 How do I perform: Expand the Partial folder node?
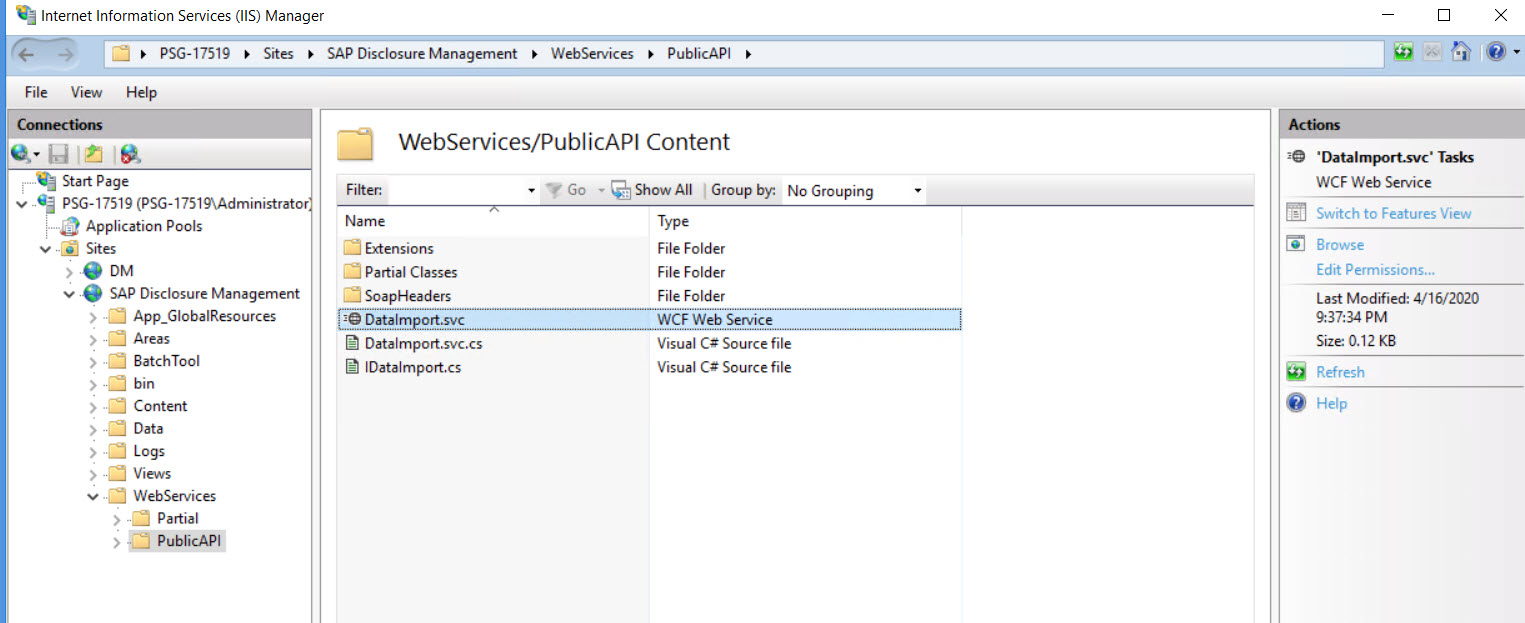coord(117,519)
